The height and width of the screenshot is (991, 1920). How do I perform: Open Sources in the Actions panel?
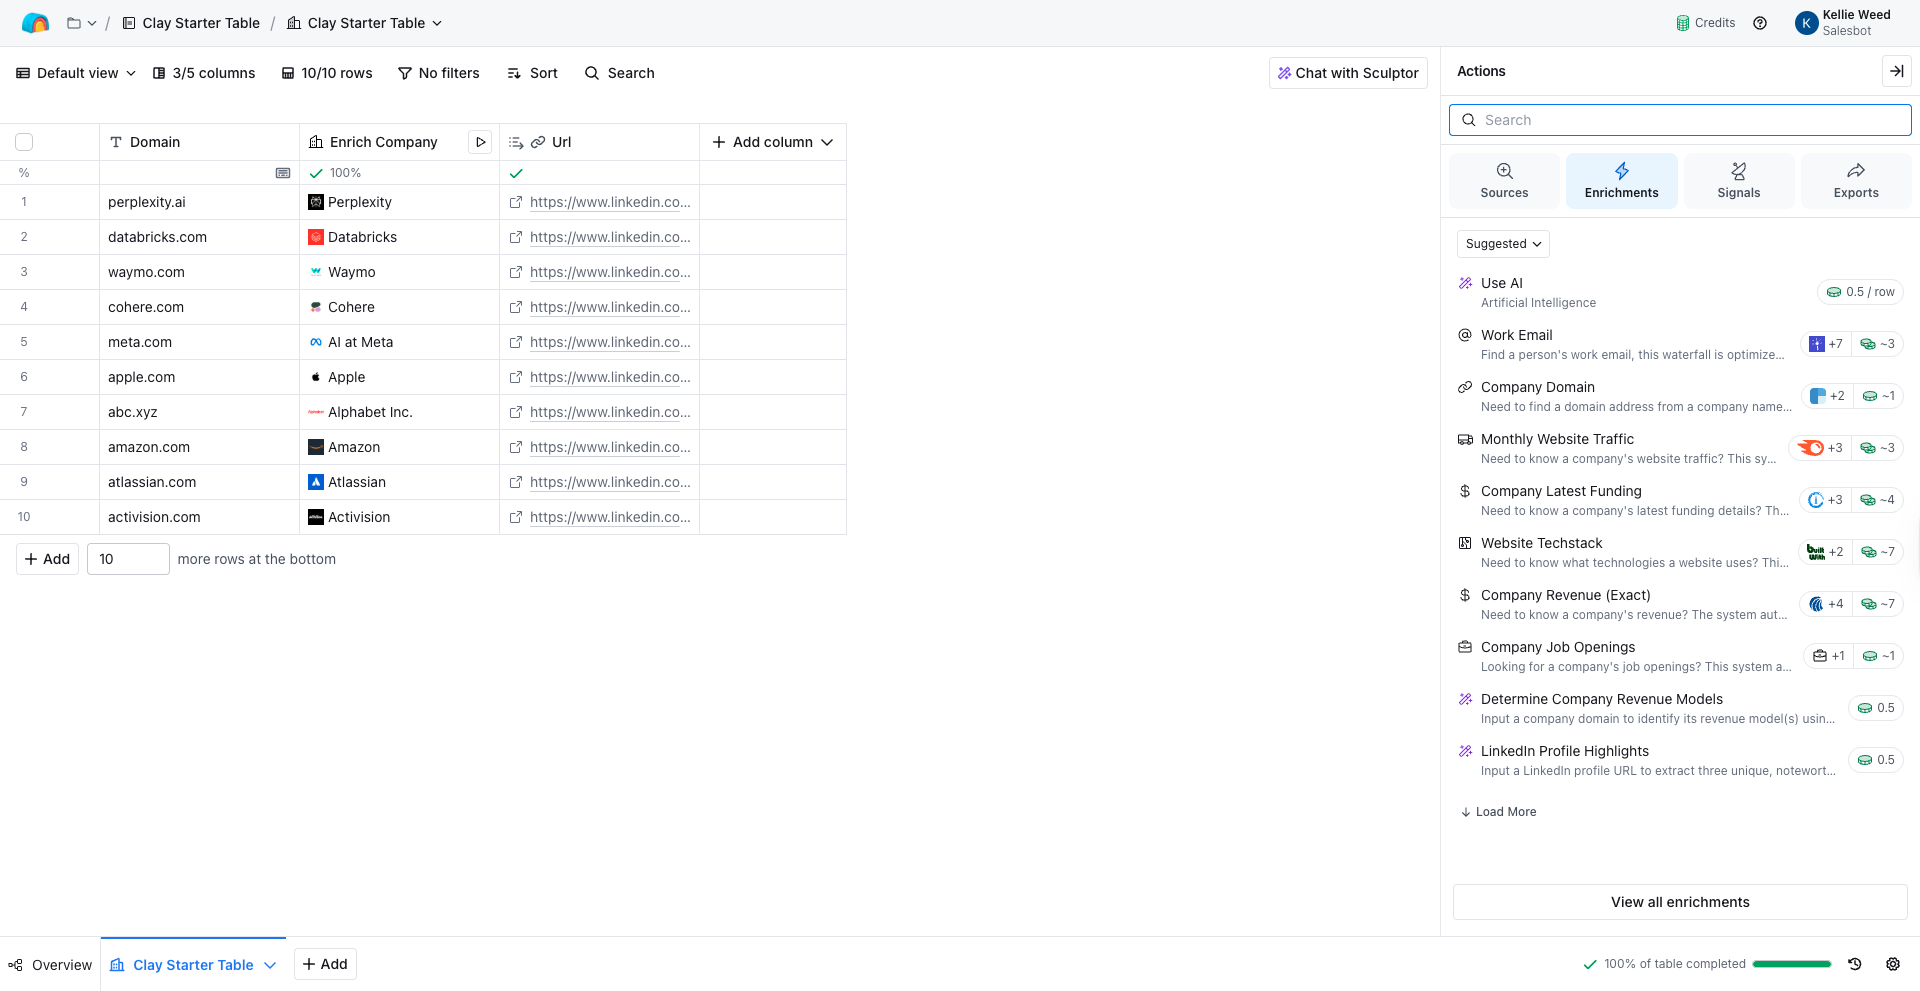click(x=1504, y=181)
